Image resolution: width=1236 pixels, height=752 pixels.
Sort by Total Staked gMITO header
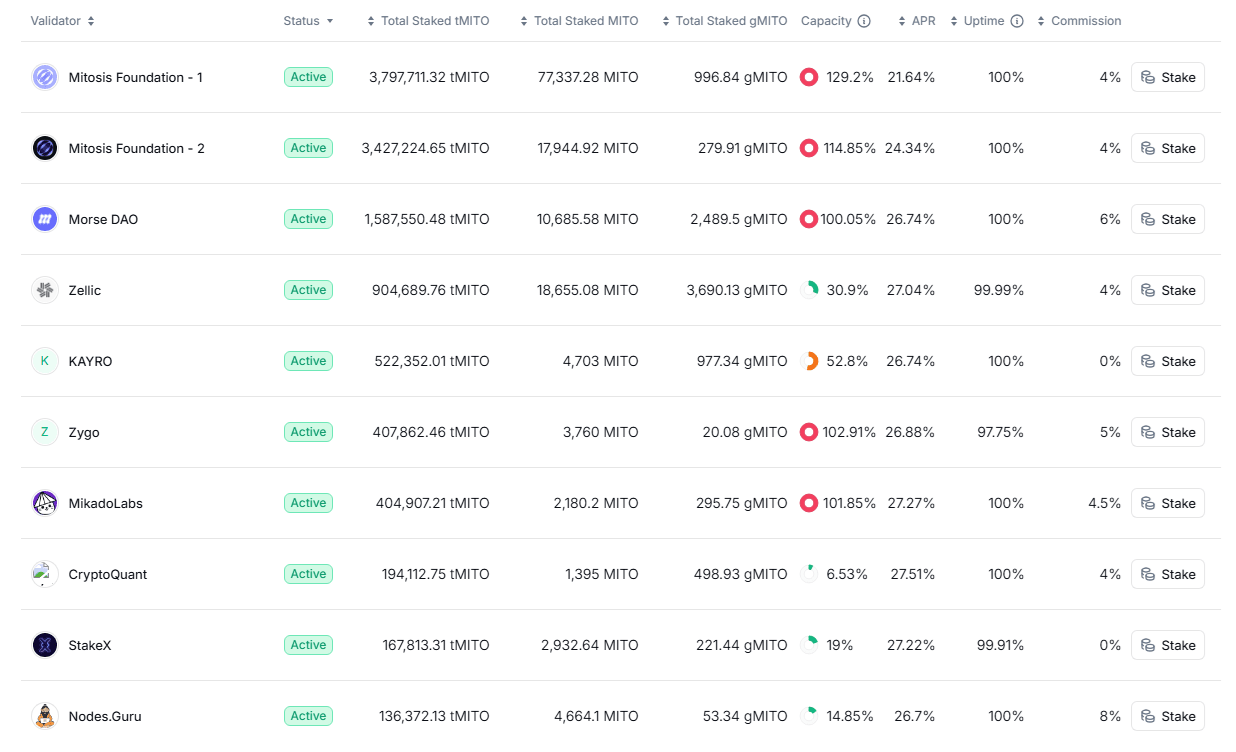(724, 21)
